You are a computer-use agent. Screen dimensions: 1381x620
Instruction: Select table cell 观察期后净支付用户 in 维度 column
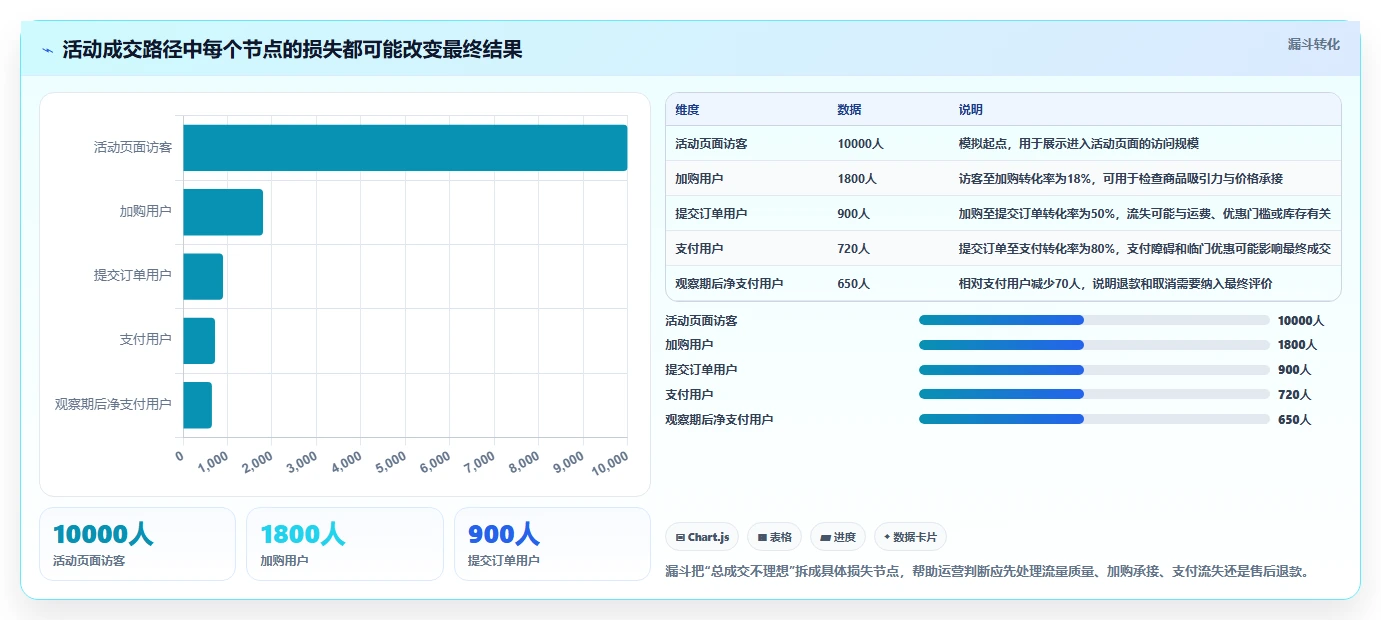point(729,284)
